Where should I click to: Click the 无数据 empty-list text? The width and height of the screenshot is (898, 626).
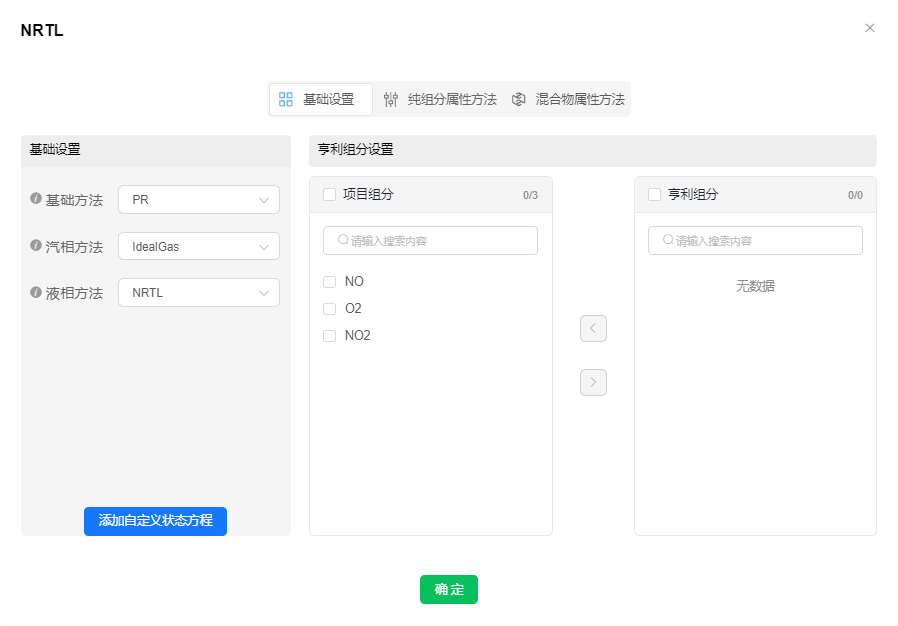[755, 286]
